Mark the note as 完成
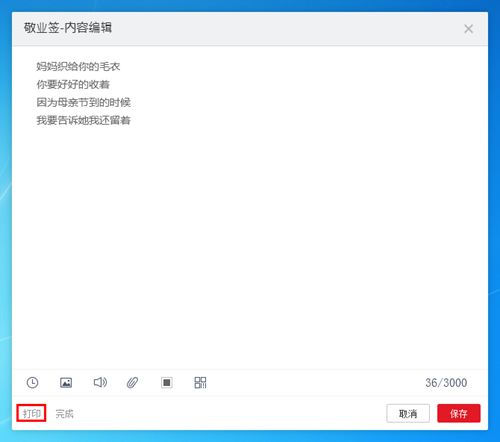The height and width of the screenshot is (442, 500). coord(64,414)
